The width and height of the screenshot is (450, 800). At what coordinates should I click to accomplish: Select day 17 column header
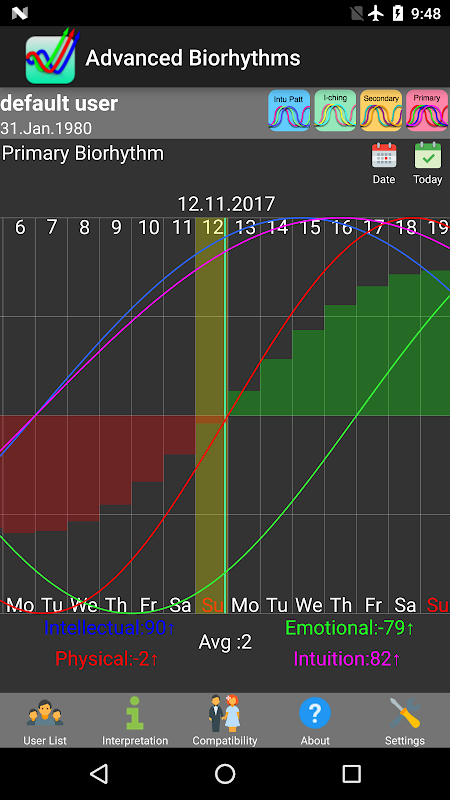coord(373,228)
